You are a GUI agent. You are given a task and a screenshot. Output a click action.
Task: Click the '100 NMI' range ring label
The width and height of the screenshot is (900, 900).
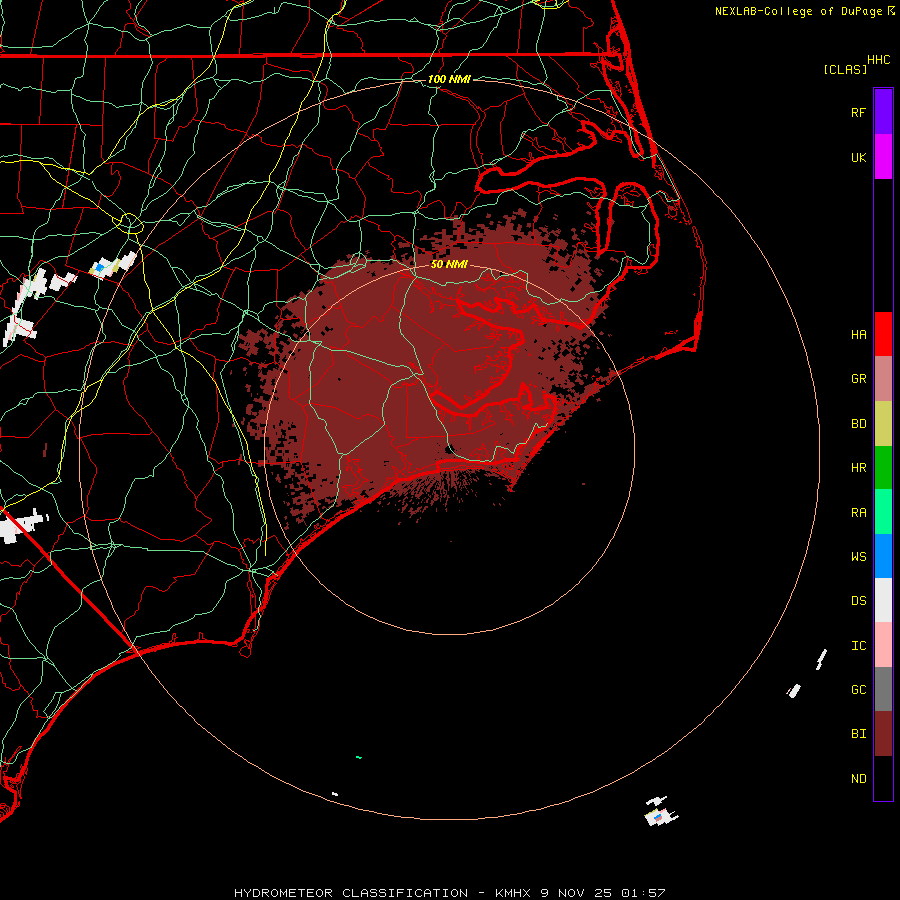click(x=449, y=79)
